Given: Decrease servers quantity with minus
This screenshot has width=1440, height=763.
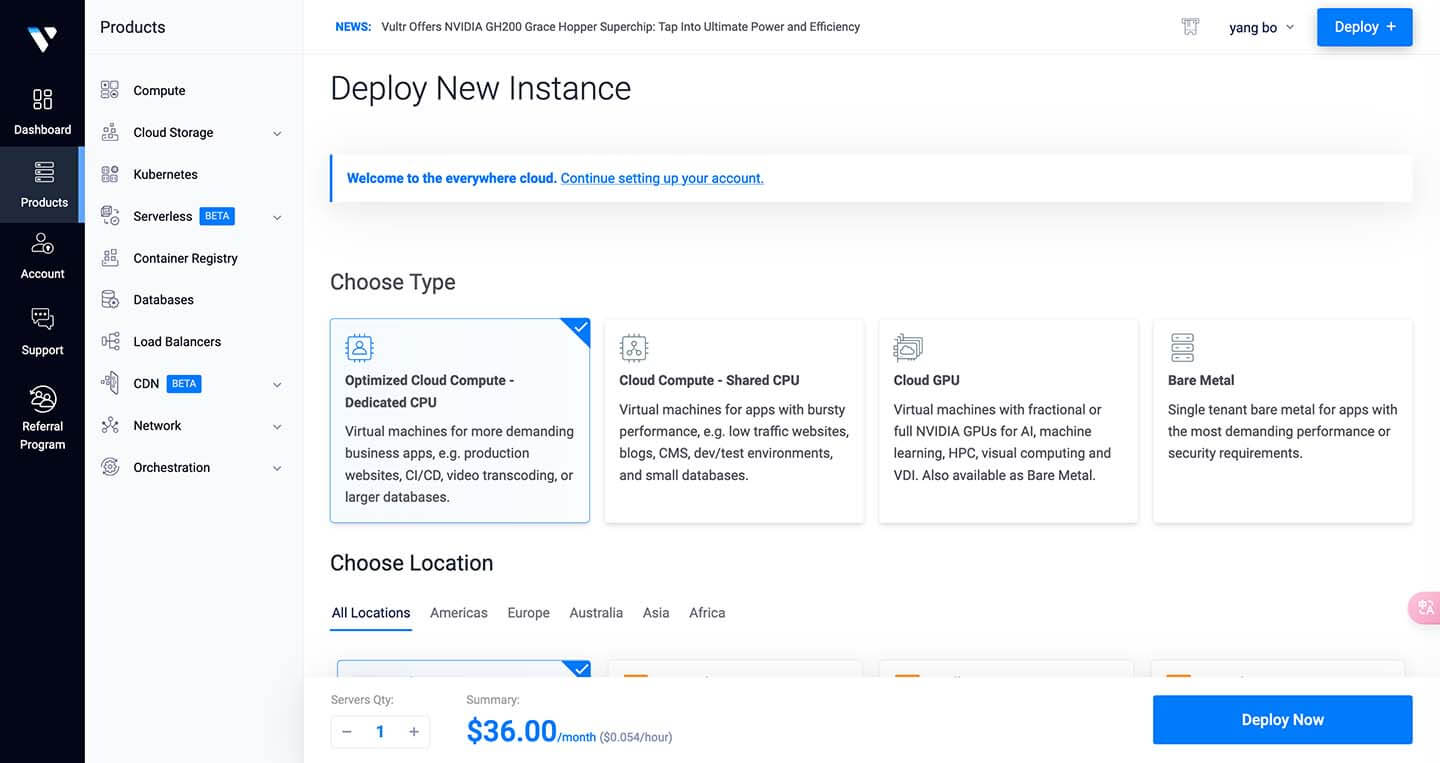Looking at the screenshot, I should point(347,732).
